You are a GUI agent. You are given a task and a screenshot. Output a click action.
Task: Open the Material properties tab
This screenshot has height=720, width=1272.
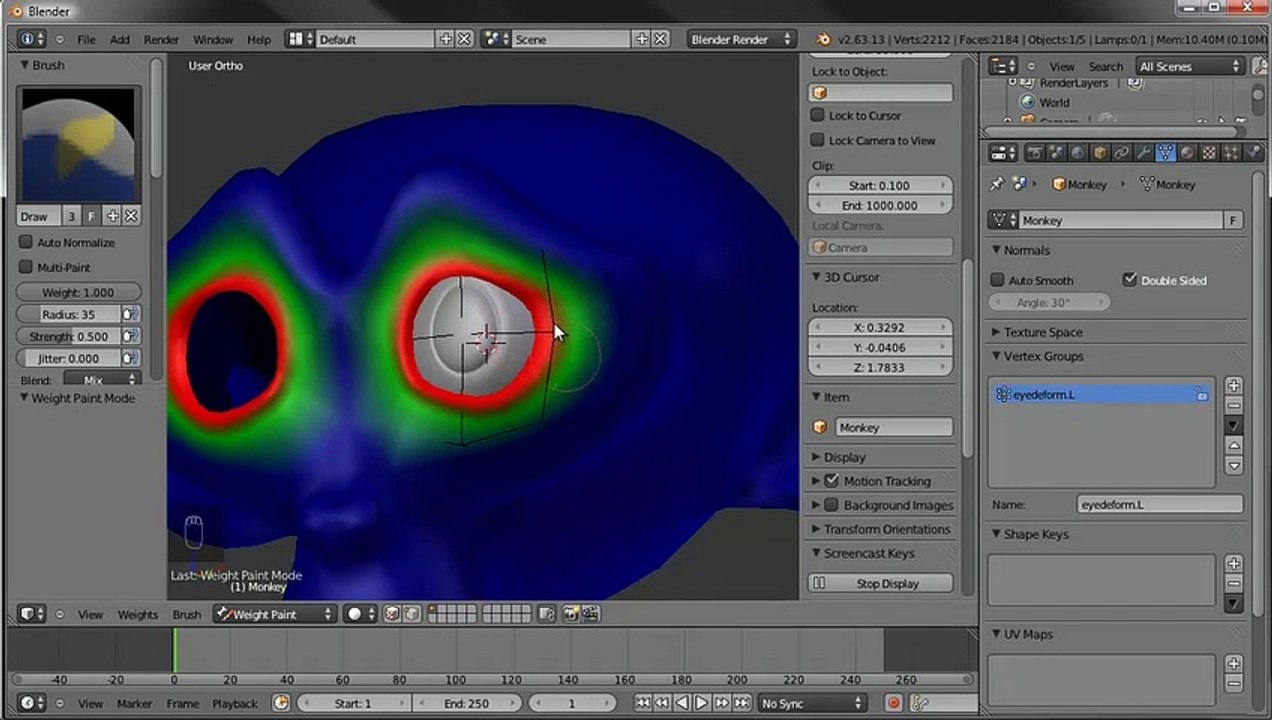click(1187, 153)
